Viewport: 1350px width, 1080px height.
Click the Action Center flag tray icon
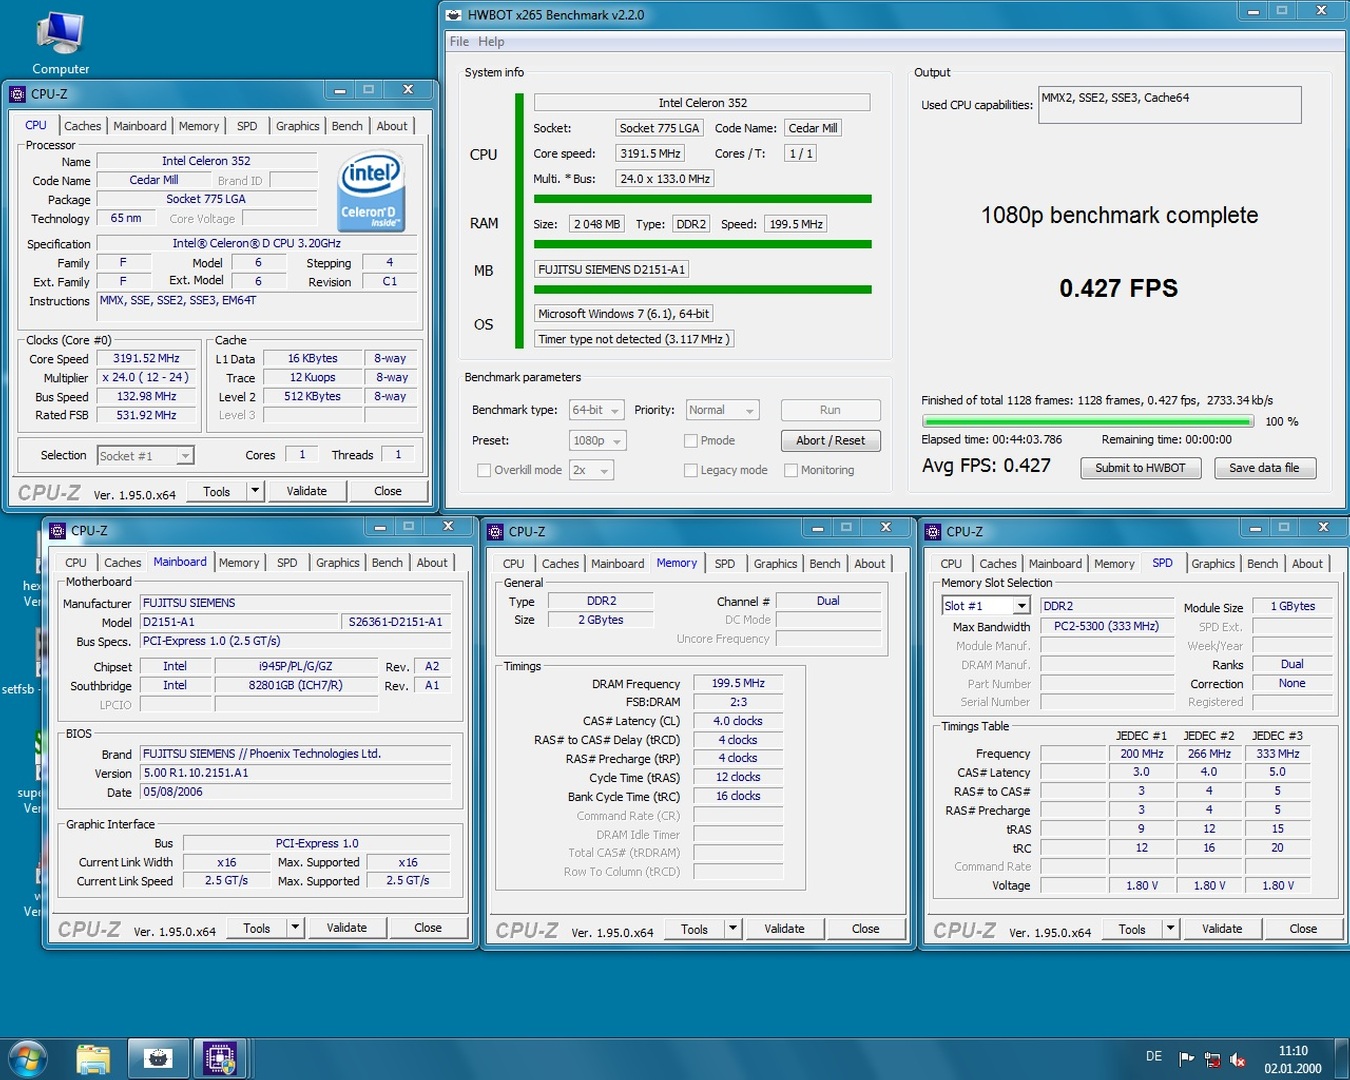pos(1186,1059)
